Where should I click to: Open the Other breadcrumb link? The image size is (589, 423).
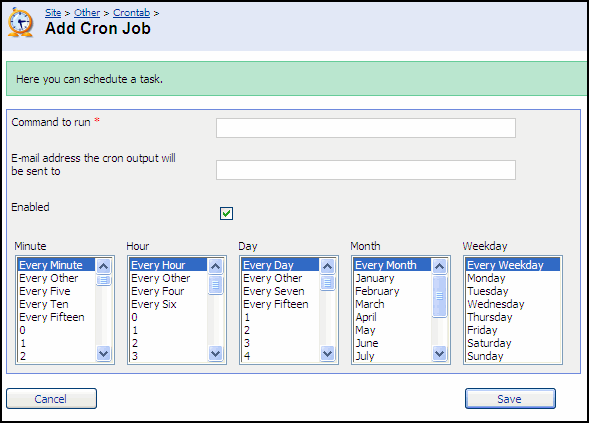(x=87, y=13)
